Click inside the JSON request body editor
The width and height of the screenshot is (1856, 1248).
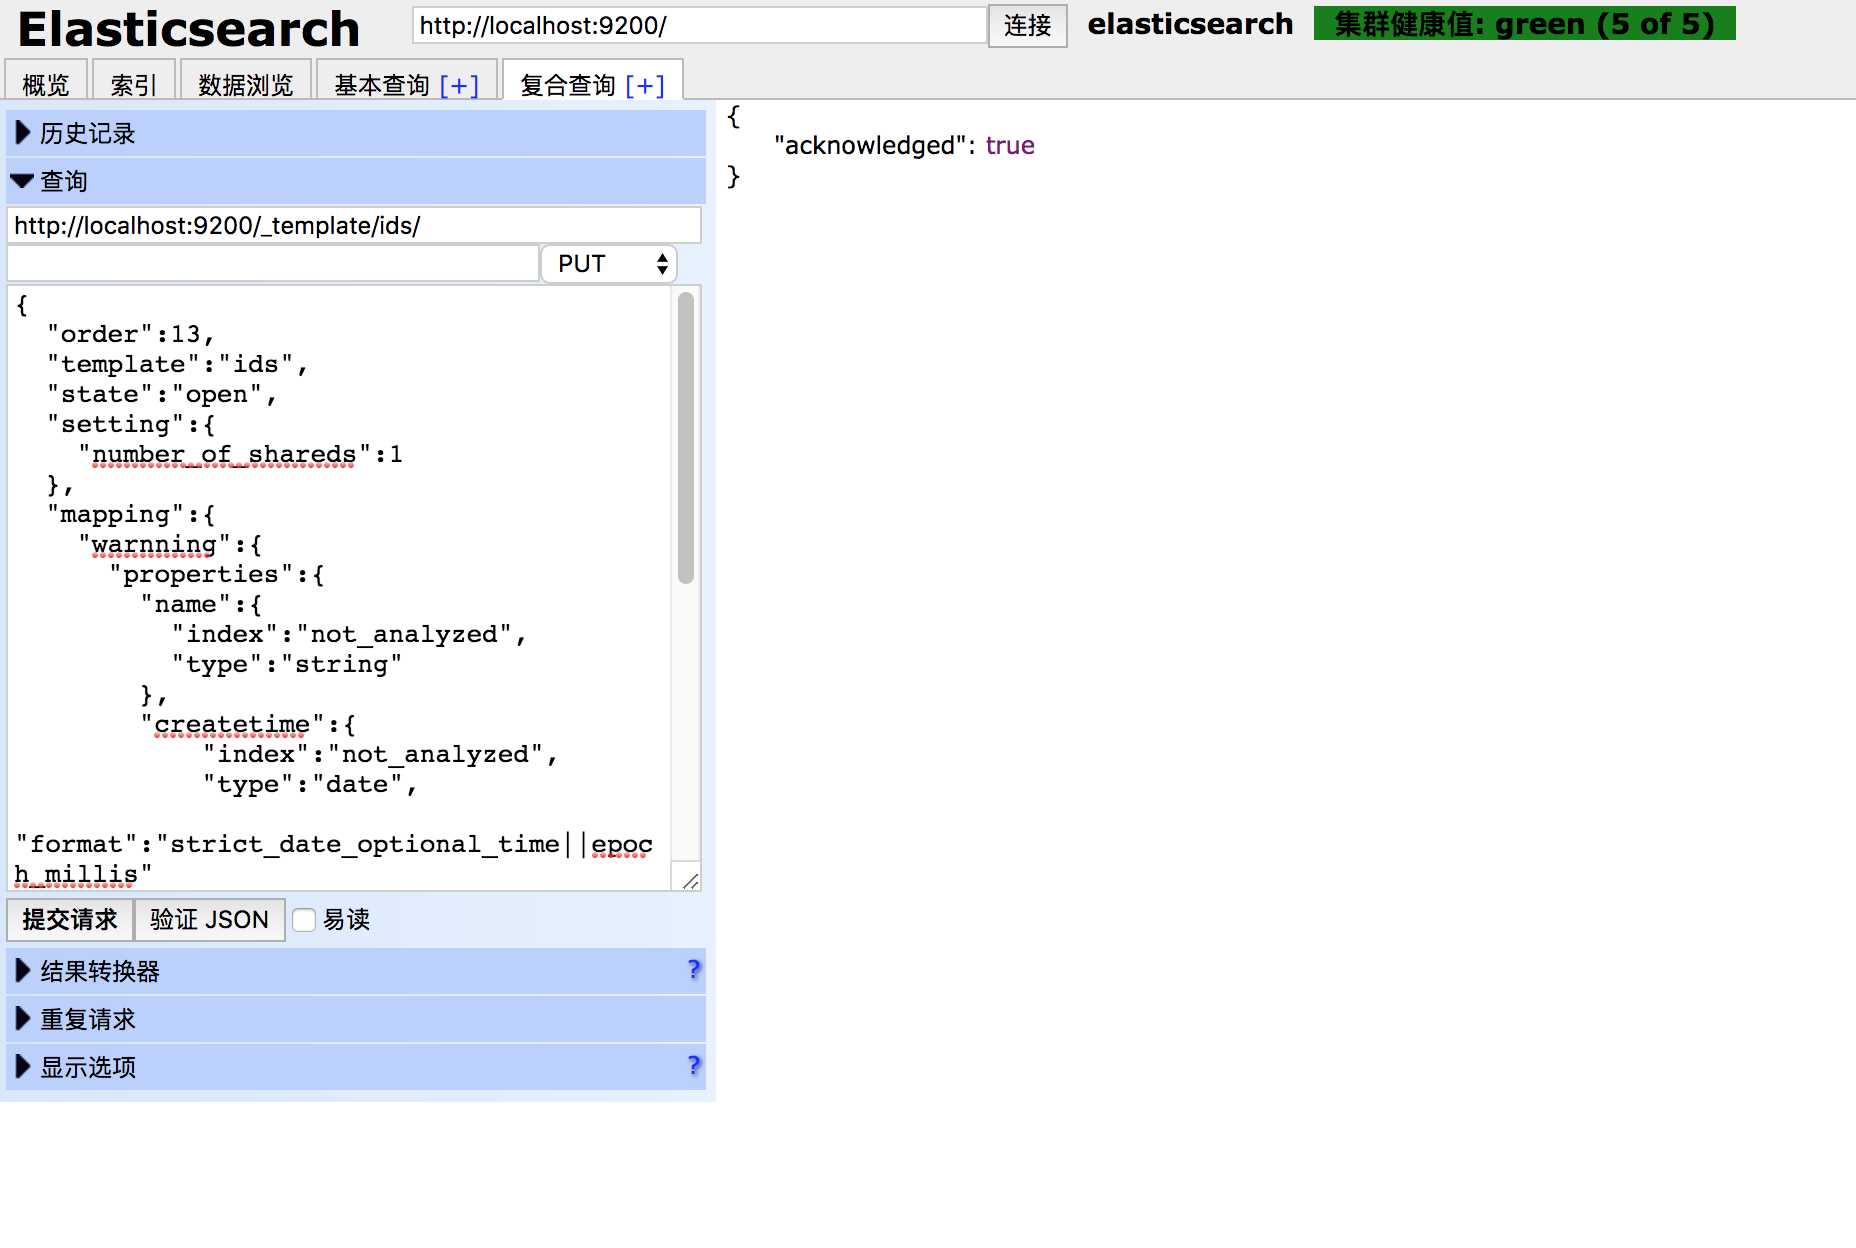click(340, 588)
